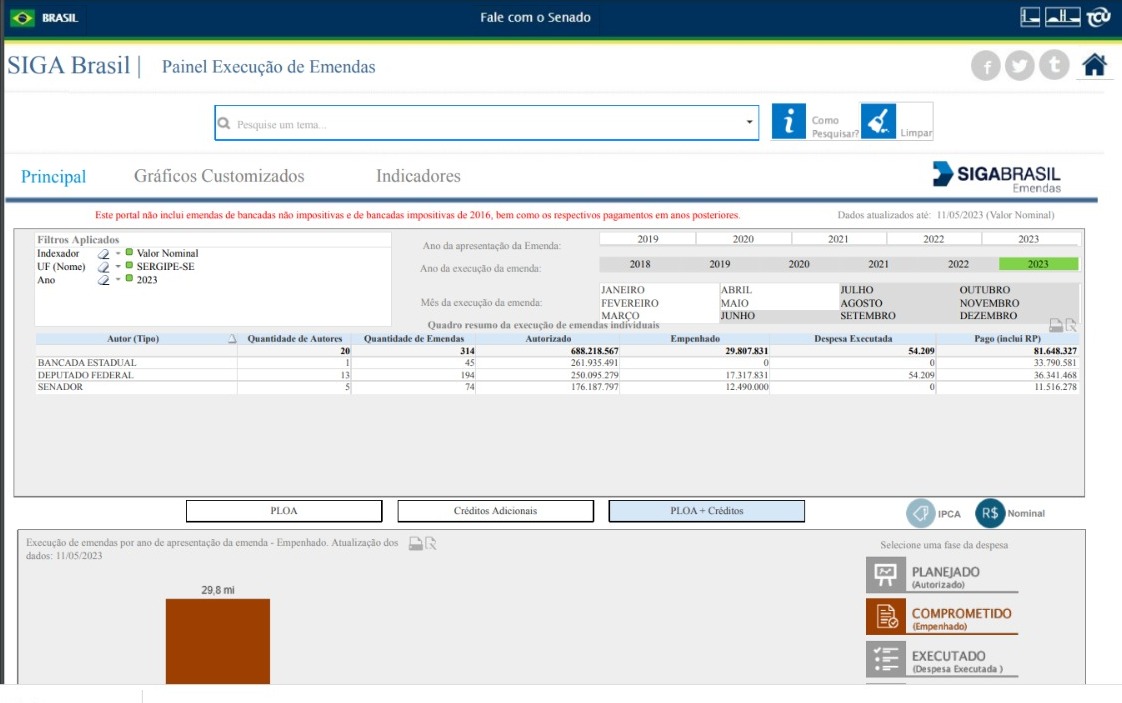The width and height of the screenshot is (1122, 703).
Task: Click the Créditos Adicionais button
Action: click(x=495, y=511)
